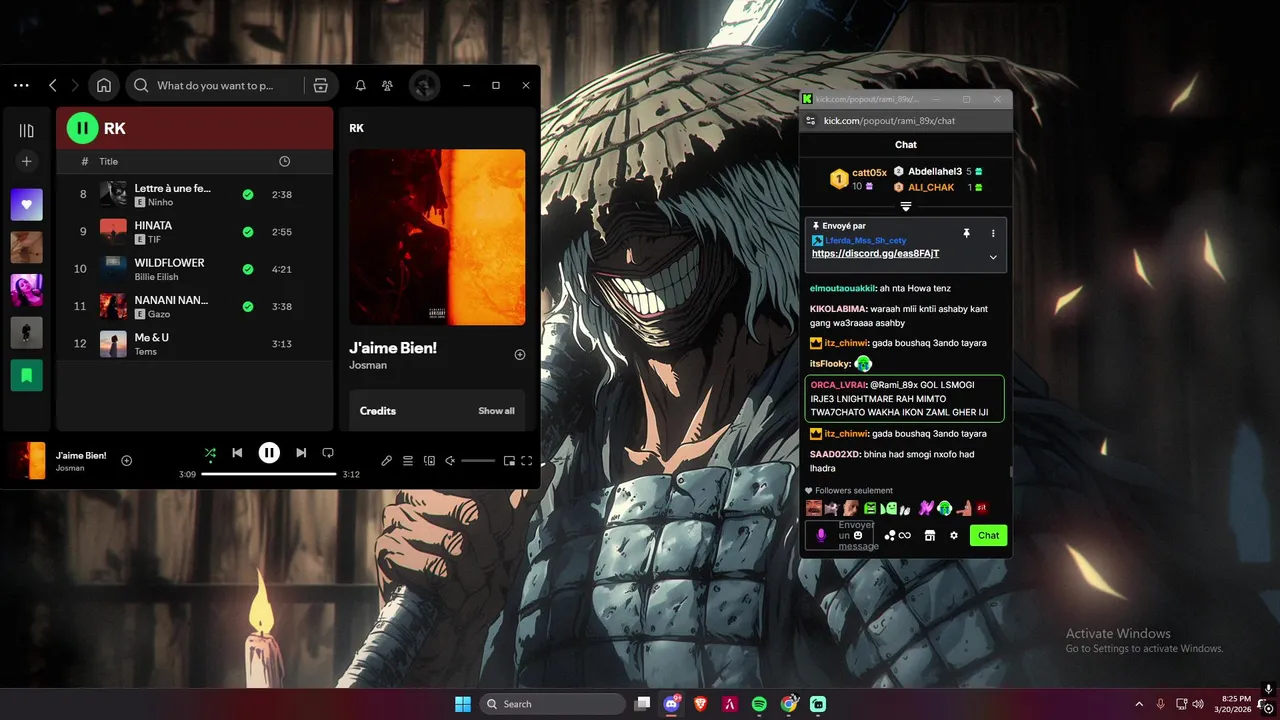The height and width of the screenshot is (720, 1280).
Task: Open Discord from the taskbar
Action: tap(672, 704)
